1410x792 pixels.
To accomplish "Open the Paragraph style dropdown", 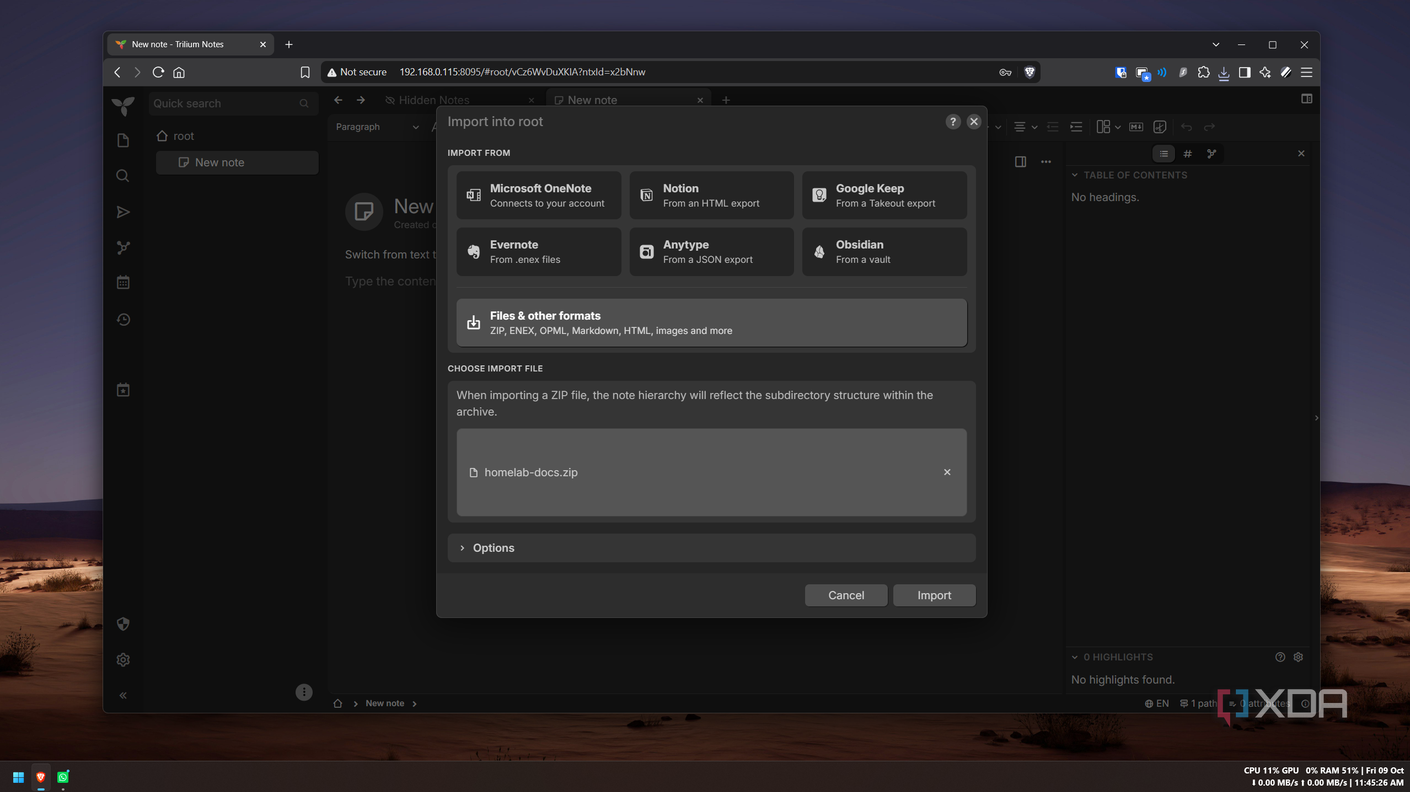I will tap(377, 127).
